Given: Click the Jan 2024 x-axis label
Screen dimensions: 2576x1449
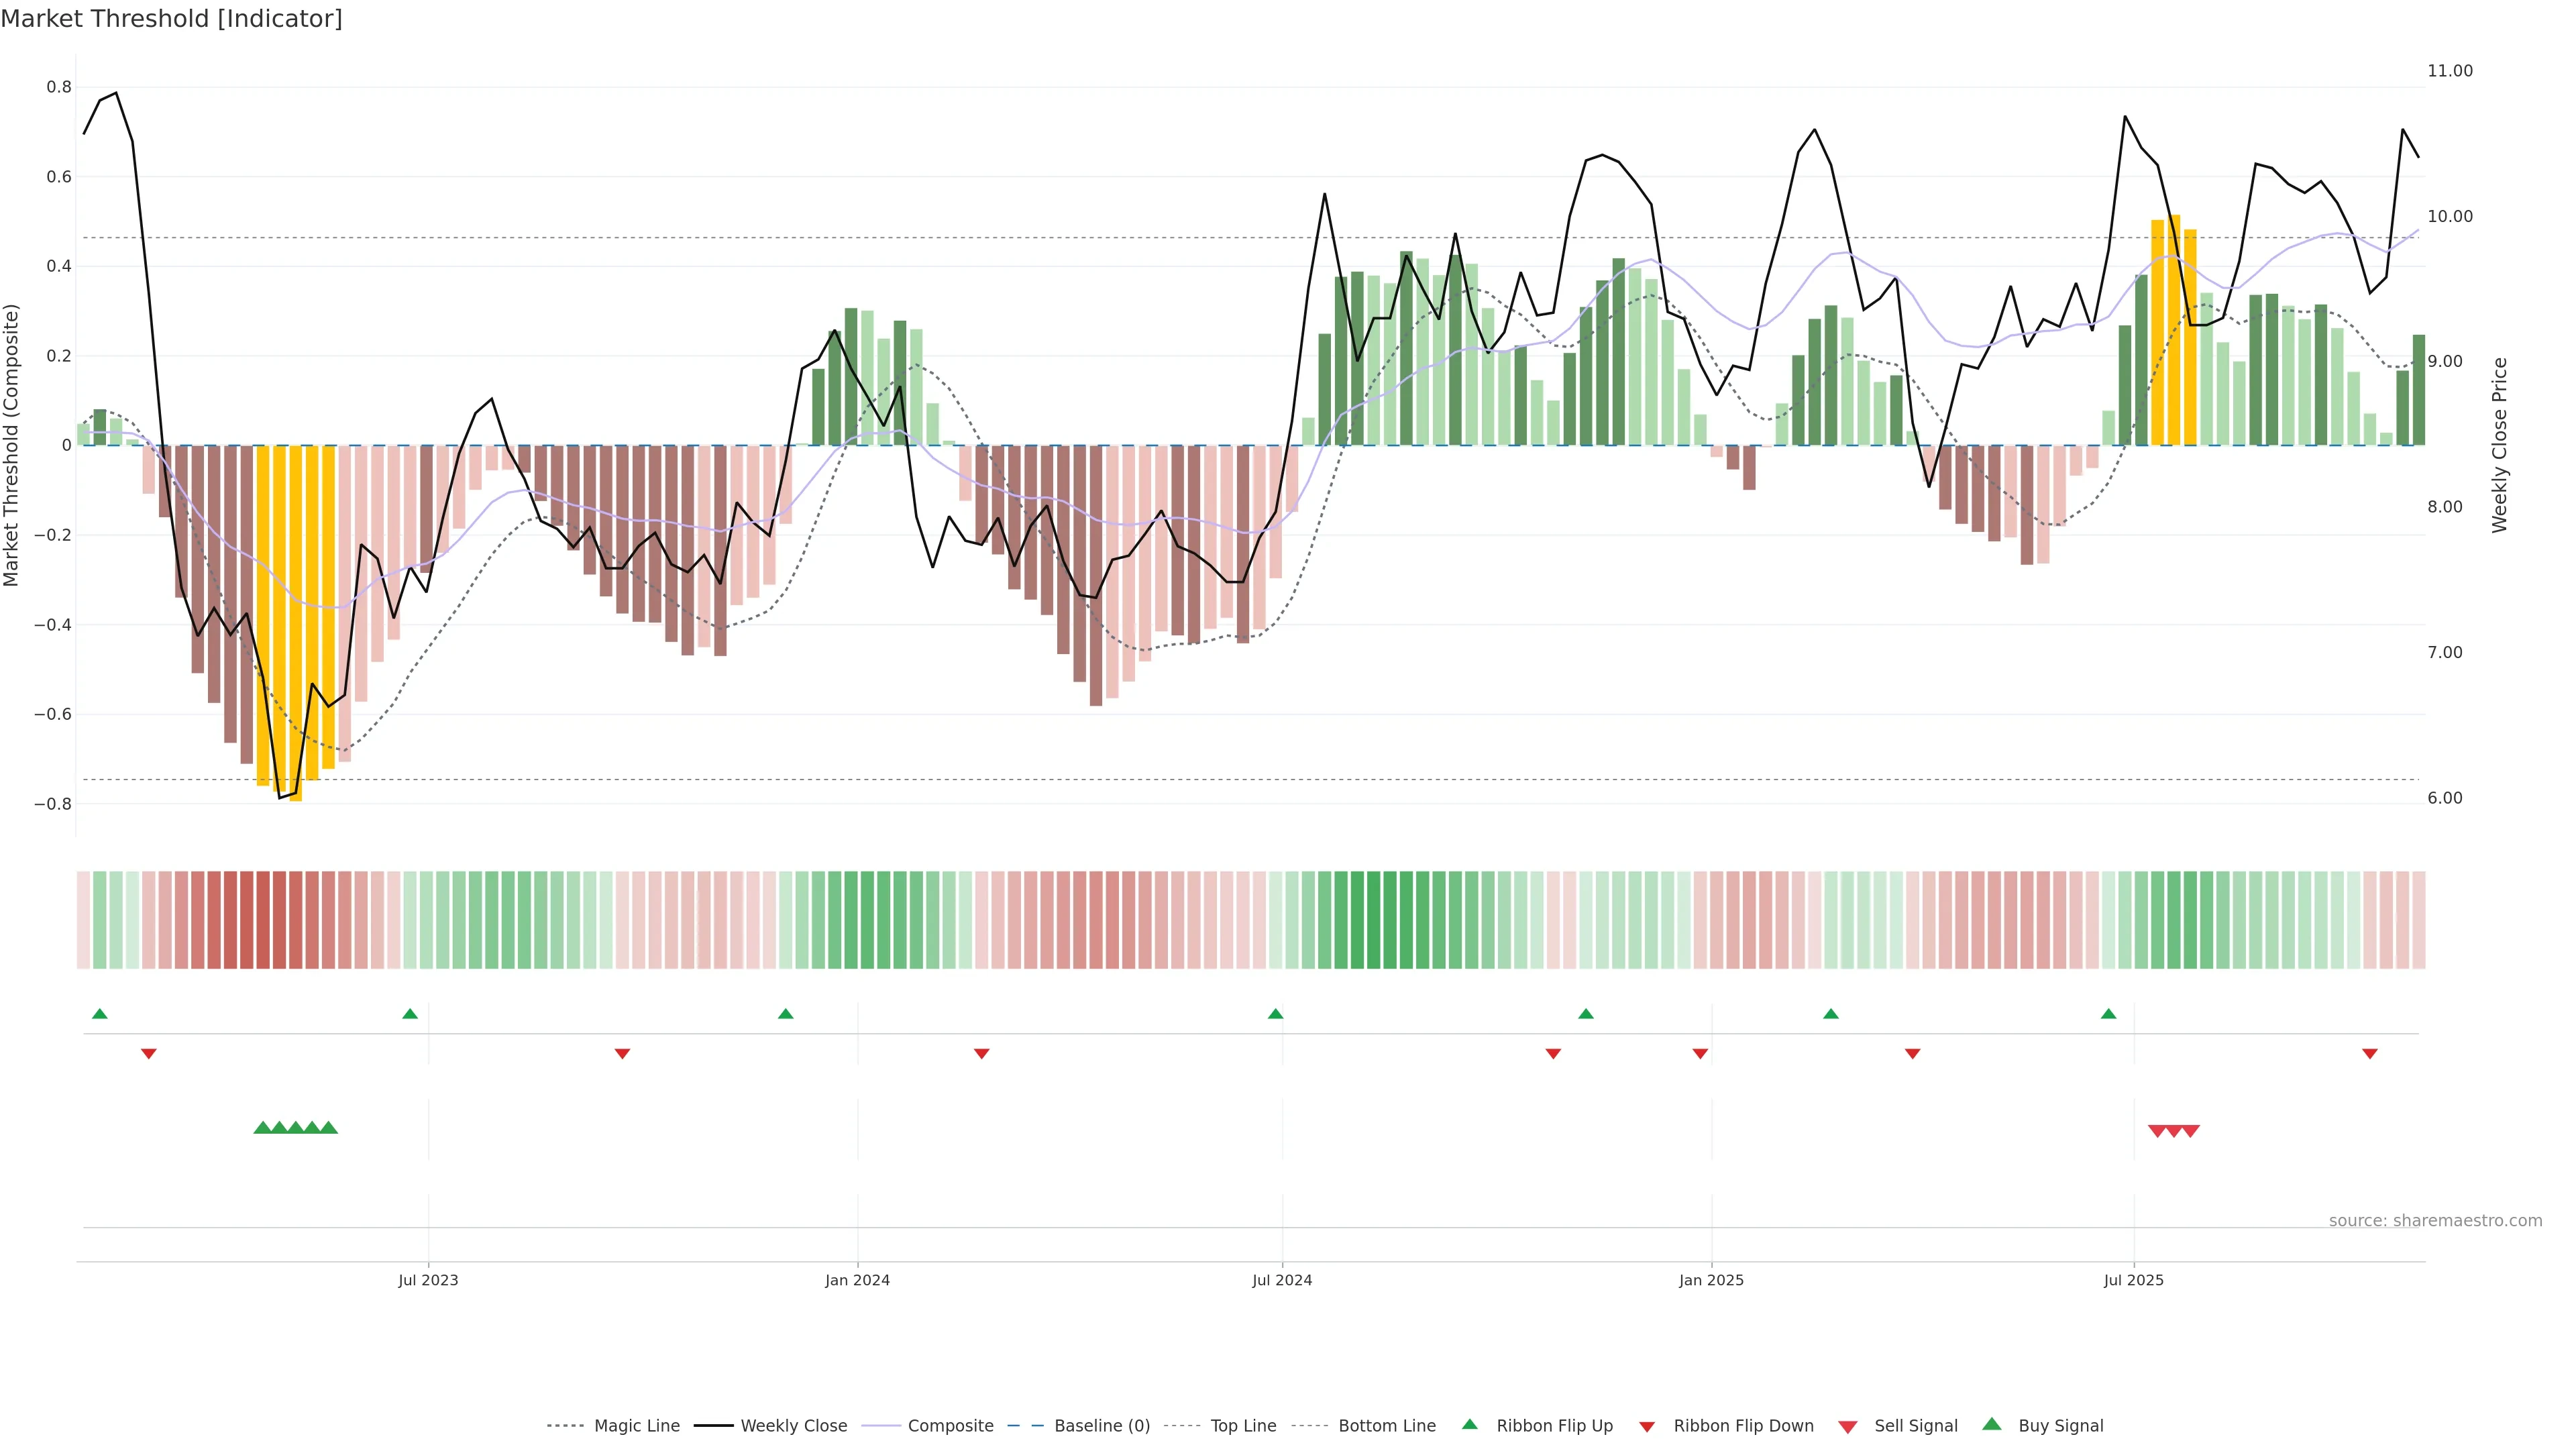Looking at the screenshot, I should click(857, 1280).
